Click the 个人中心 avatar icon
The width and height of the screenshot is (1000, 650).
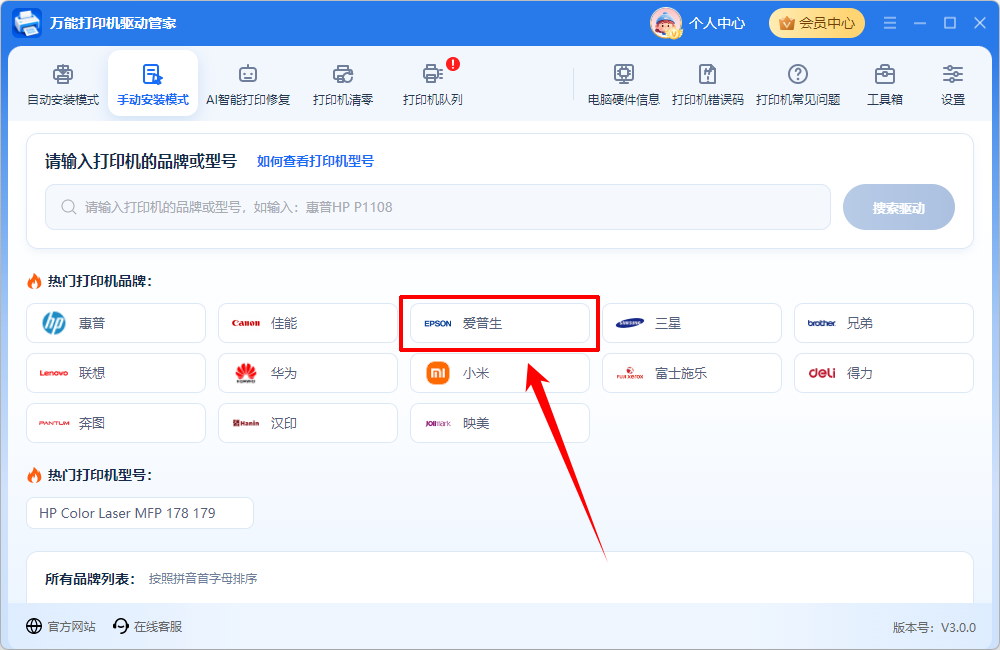[666, 23]
